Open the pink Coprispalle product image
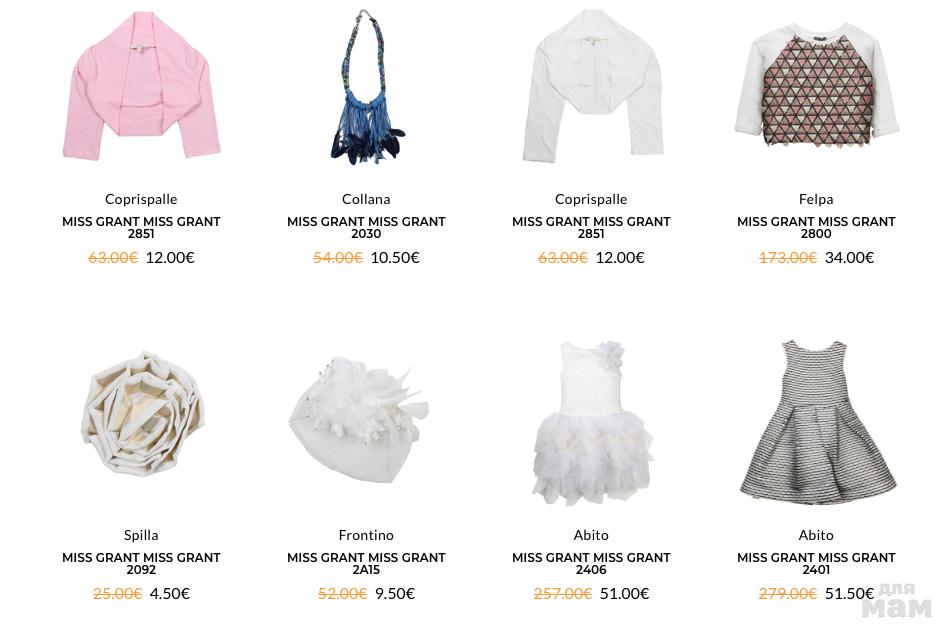 pos(141,88)
